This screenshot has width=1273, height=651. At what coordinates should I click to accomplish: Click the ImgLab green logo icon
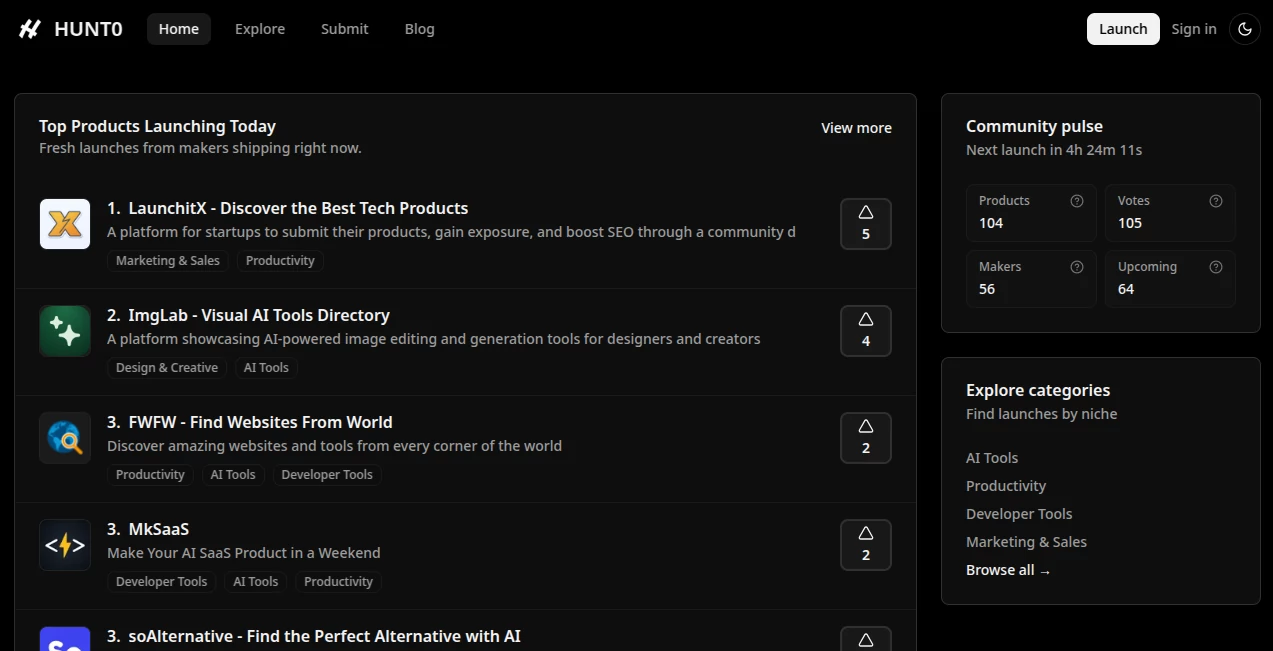click(64, 330)
